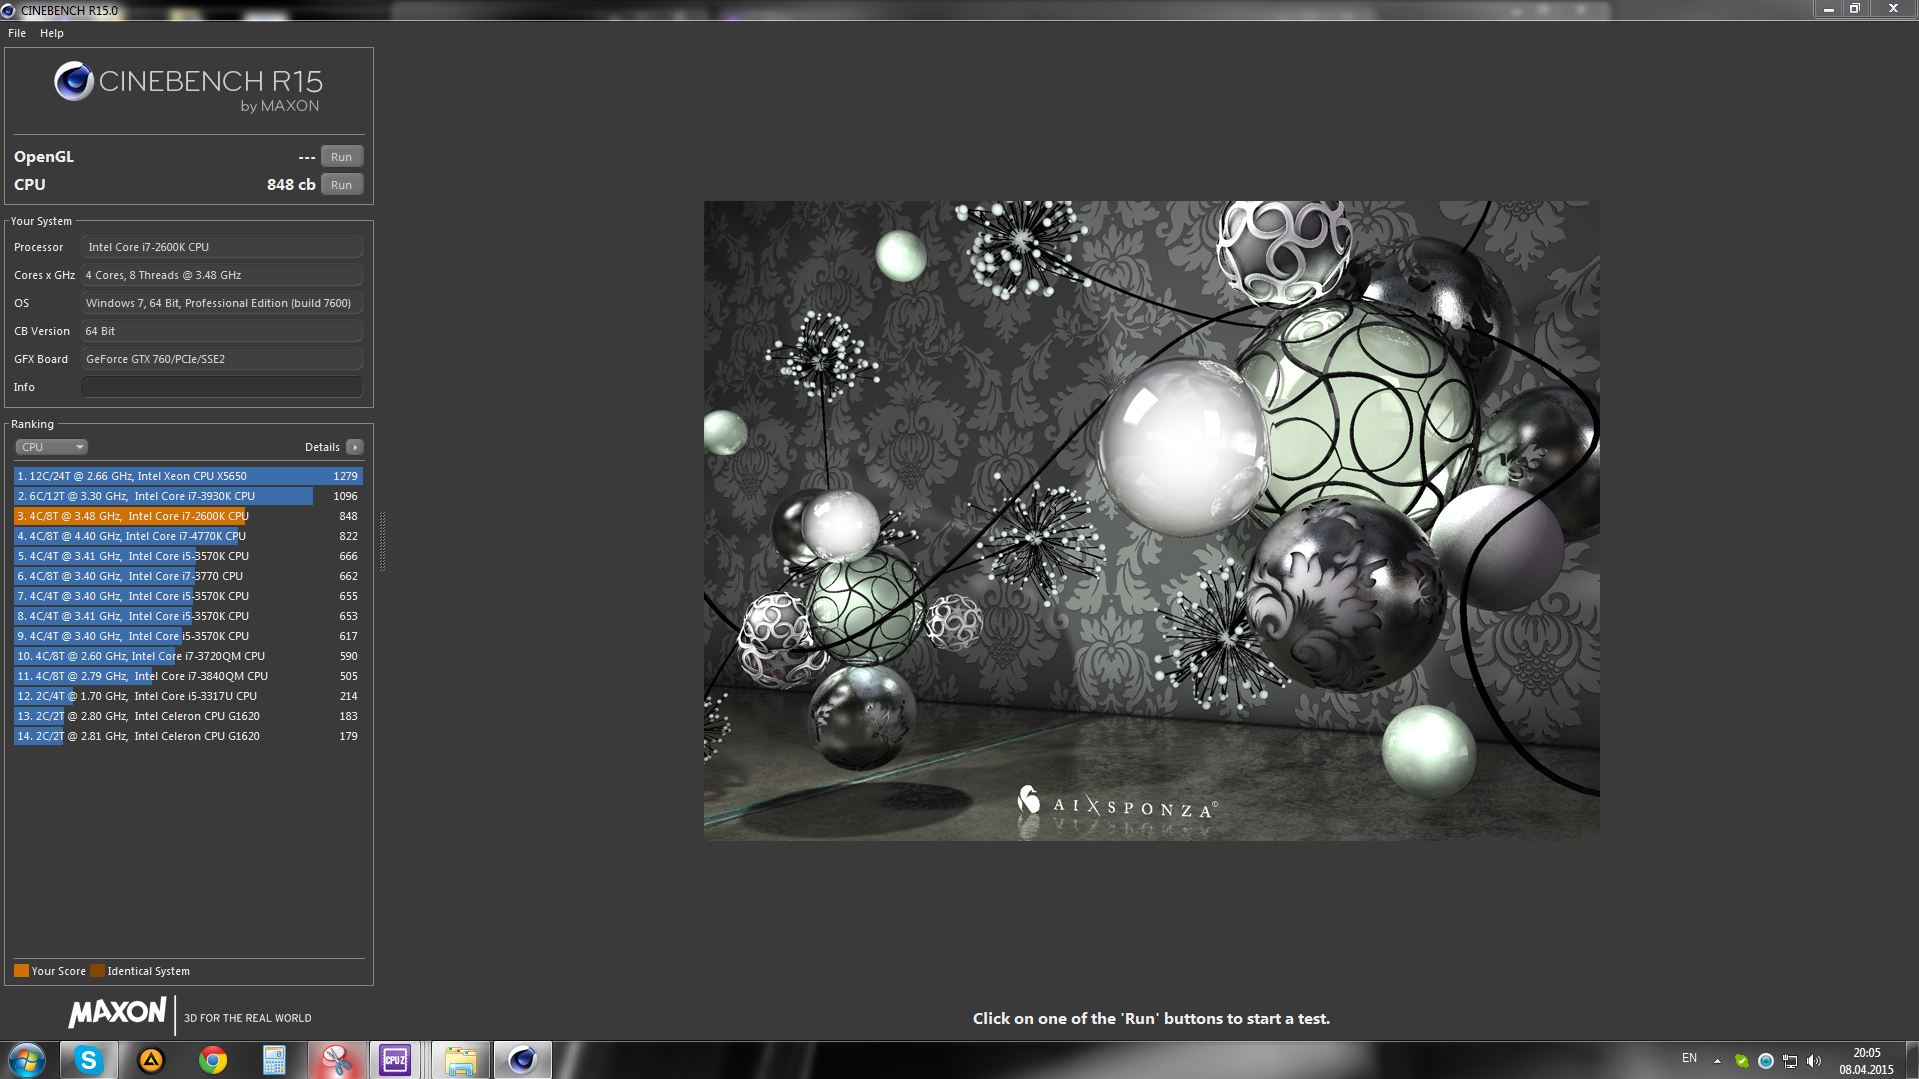The image size is (1919, 1079).
Task: Click the Details arrow button
Action: point(355,447)
